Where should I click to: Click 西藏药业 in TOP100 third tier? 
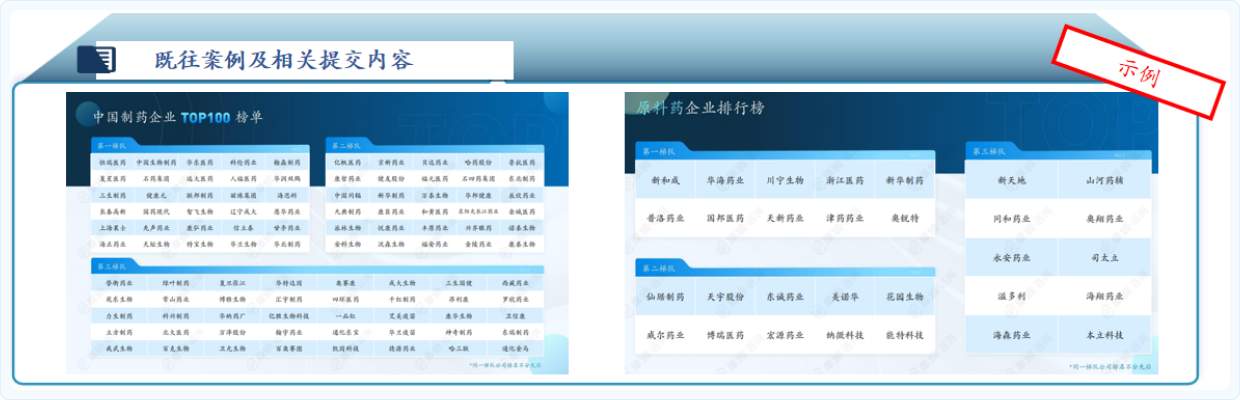(x=516, y=283)
